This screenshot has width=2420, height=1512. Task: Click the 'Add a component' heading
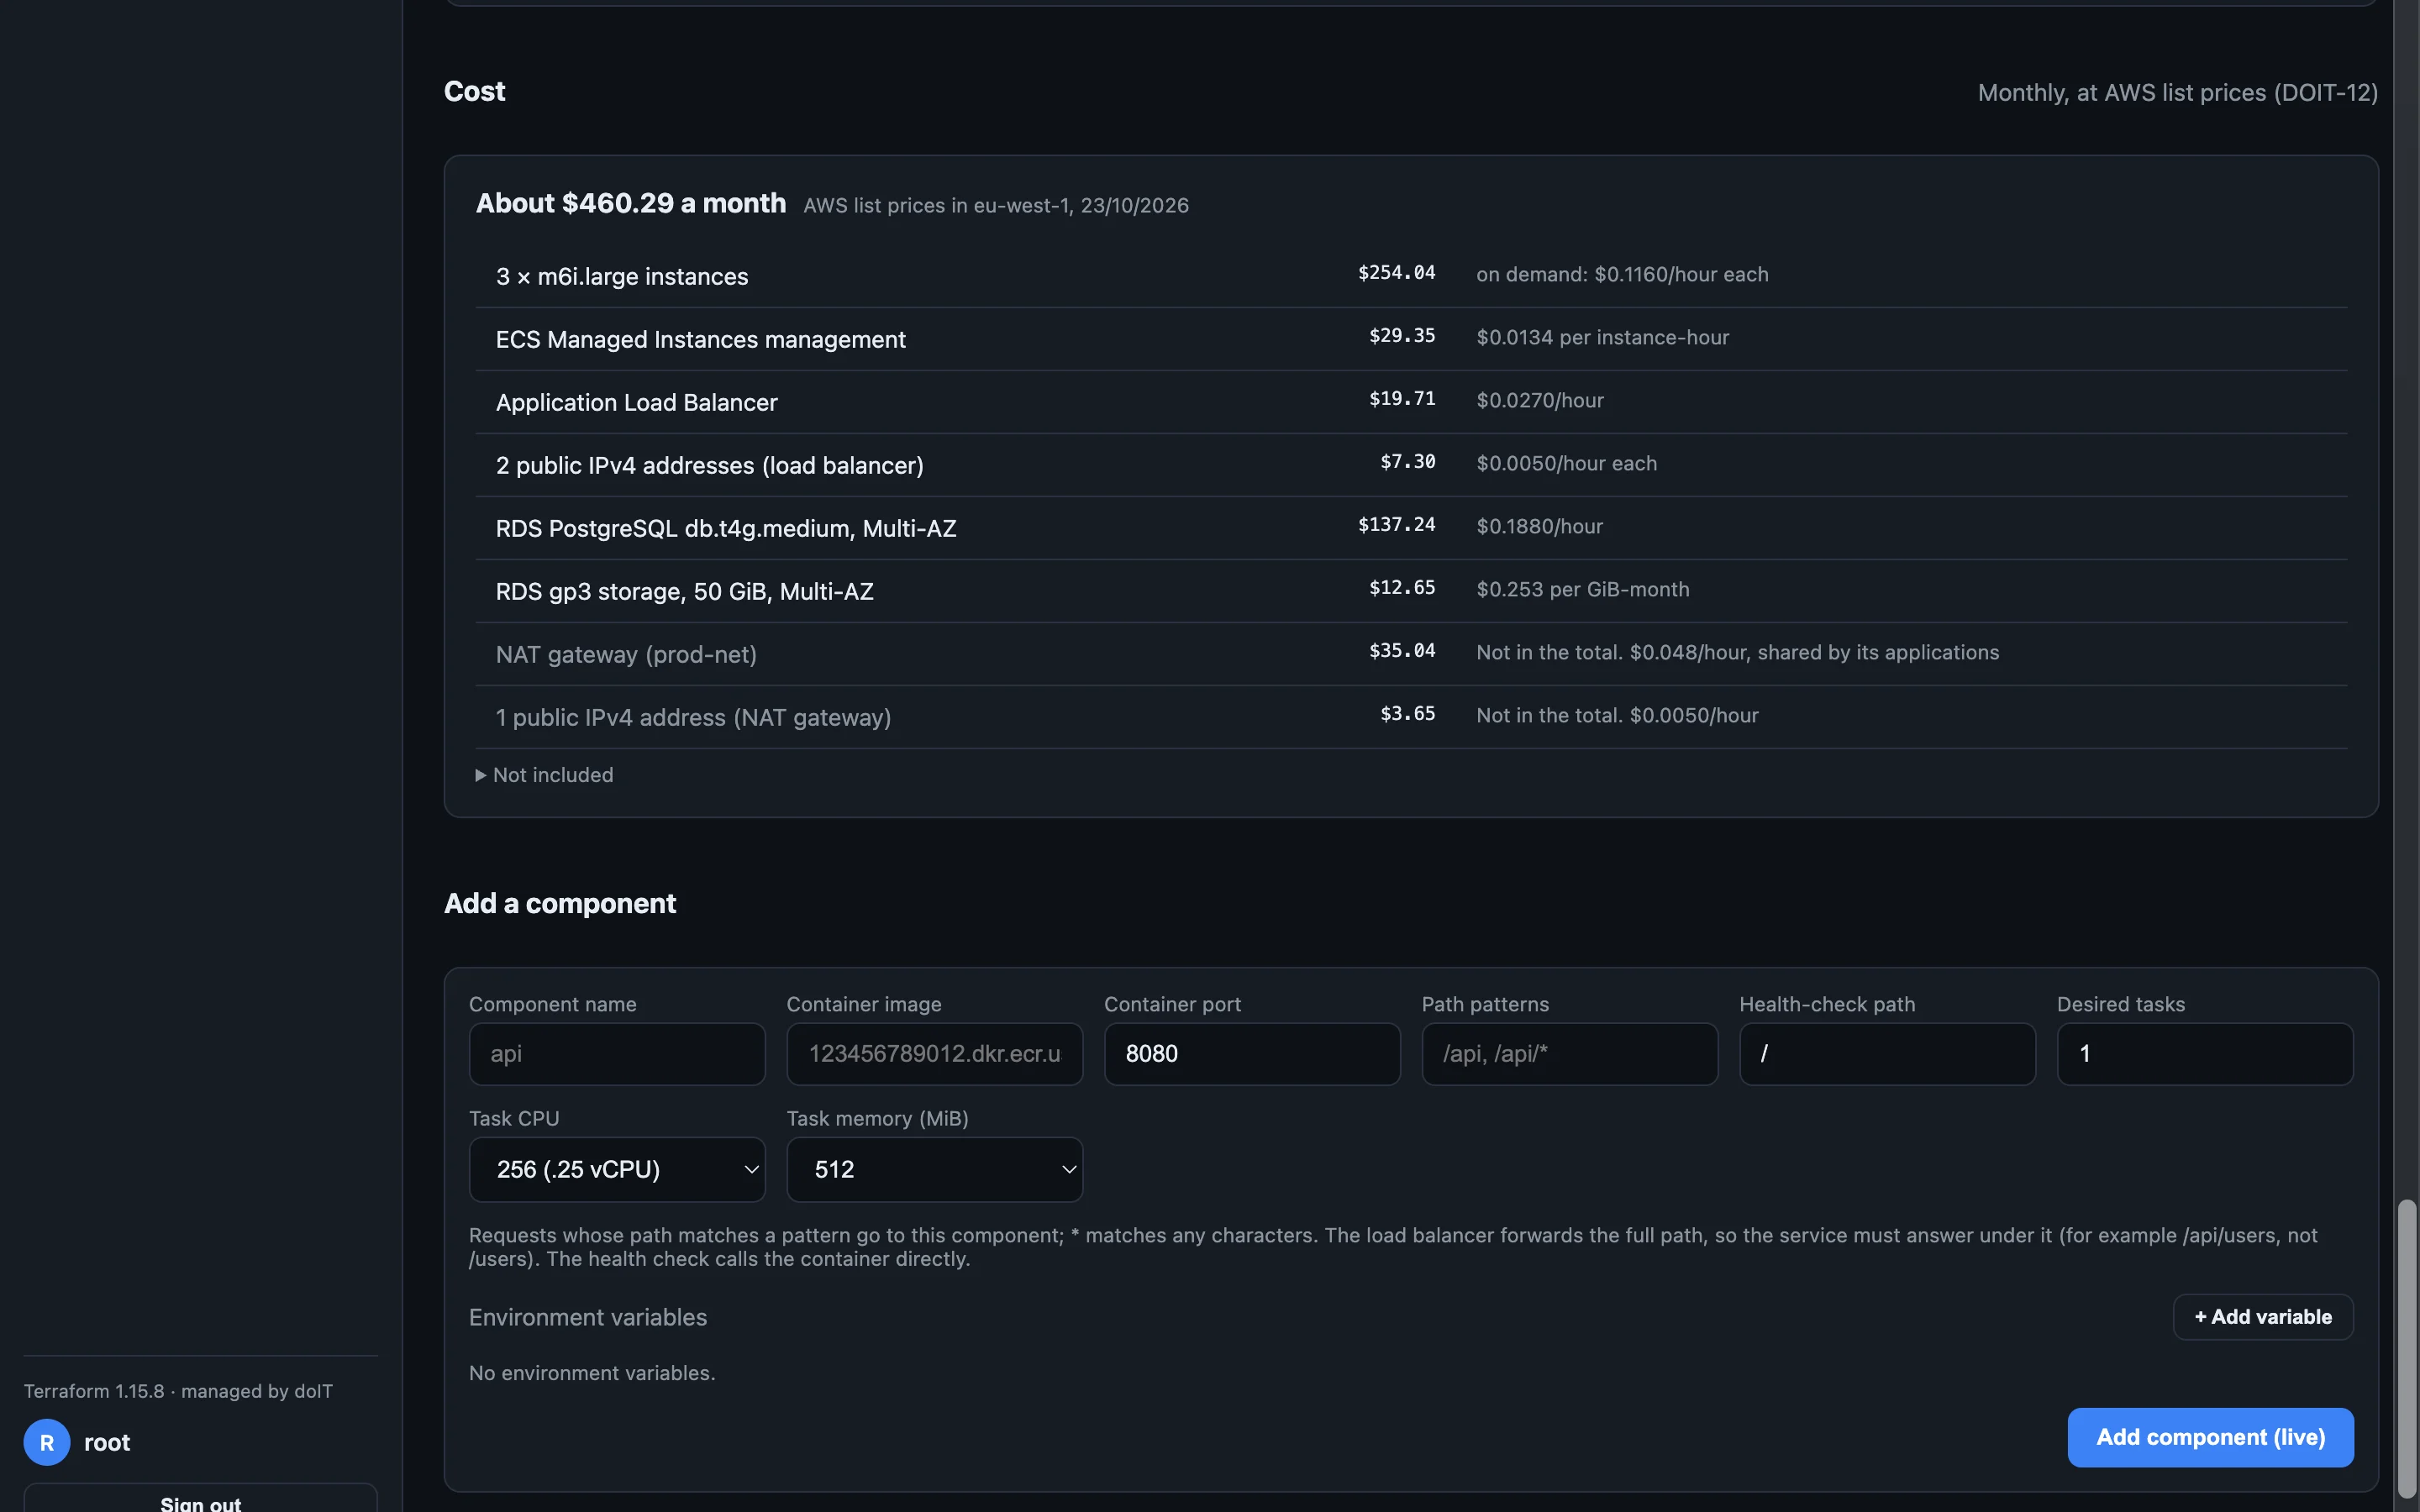click(x=560, y=904)
